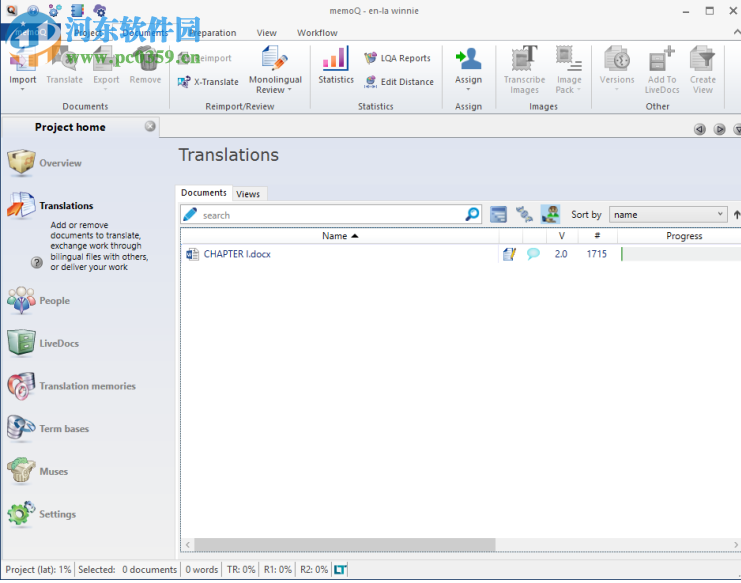Viewport: 741px width, 583px height.
Task: Click the scroll left arrow
Action: coord(188,544)
